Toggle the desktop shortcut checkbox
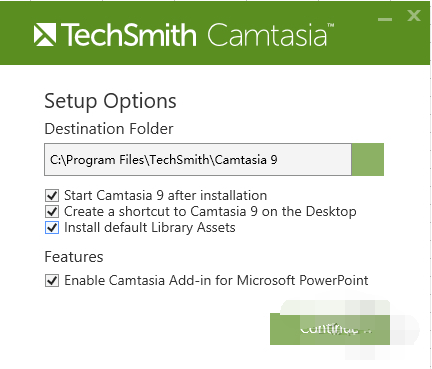The height and width of the screenshot is (369, 432). (x=52, y=211)
